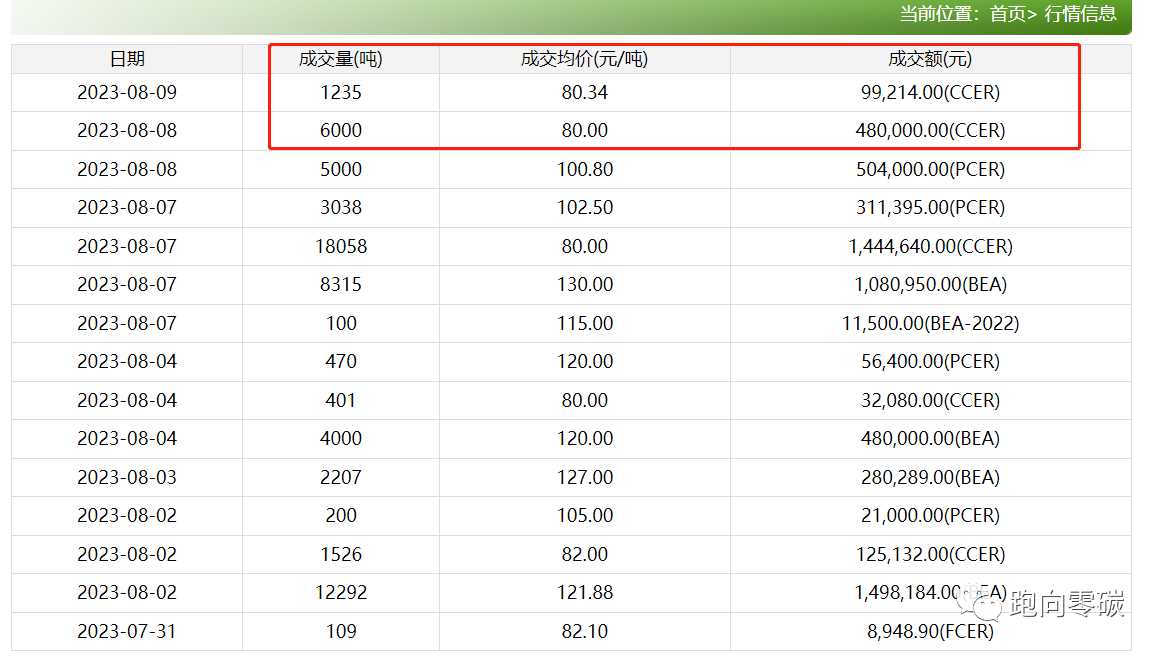This screenshot has width=1152, height=659.
Task: Click the 2023-08-09 date cell
Action: coord(127,93)
